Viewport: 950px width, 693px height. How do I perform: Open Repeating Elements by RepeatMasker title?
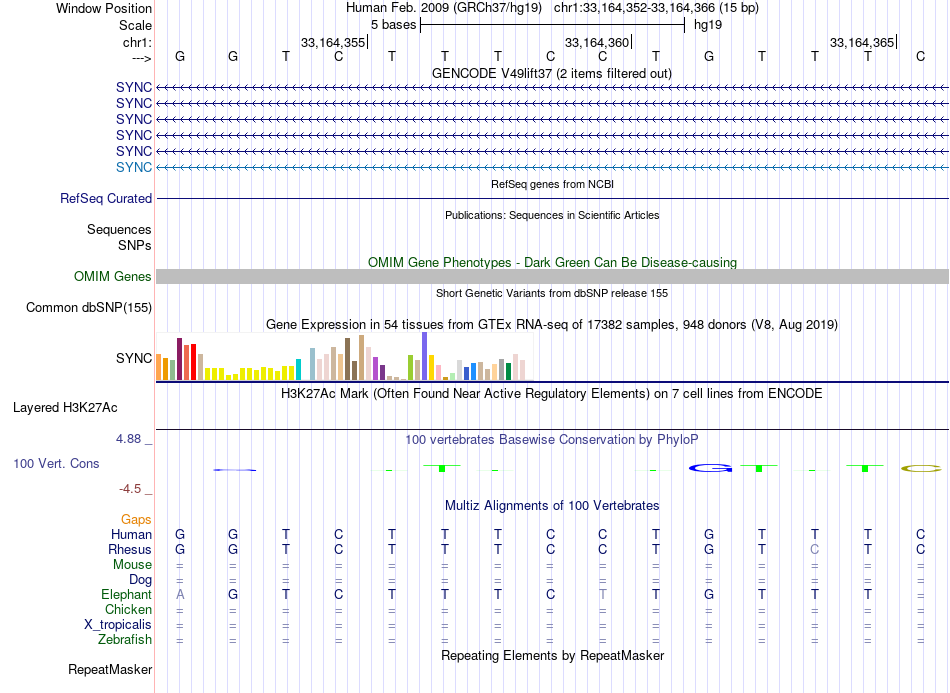(x=552, y=655)
